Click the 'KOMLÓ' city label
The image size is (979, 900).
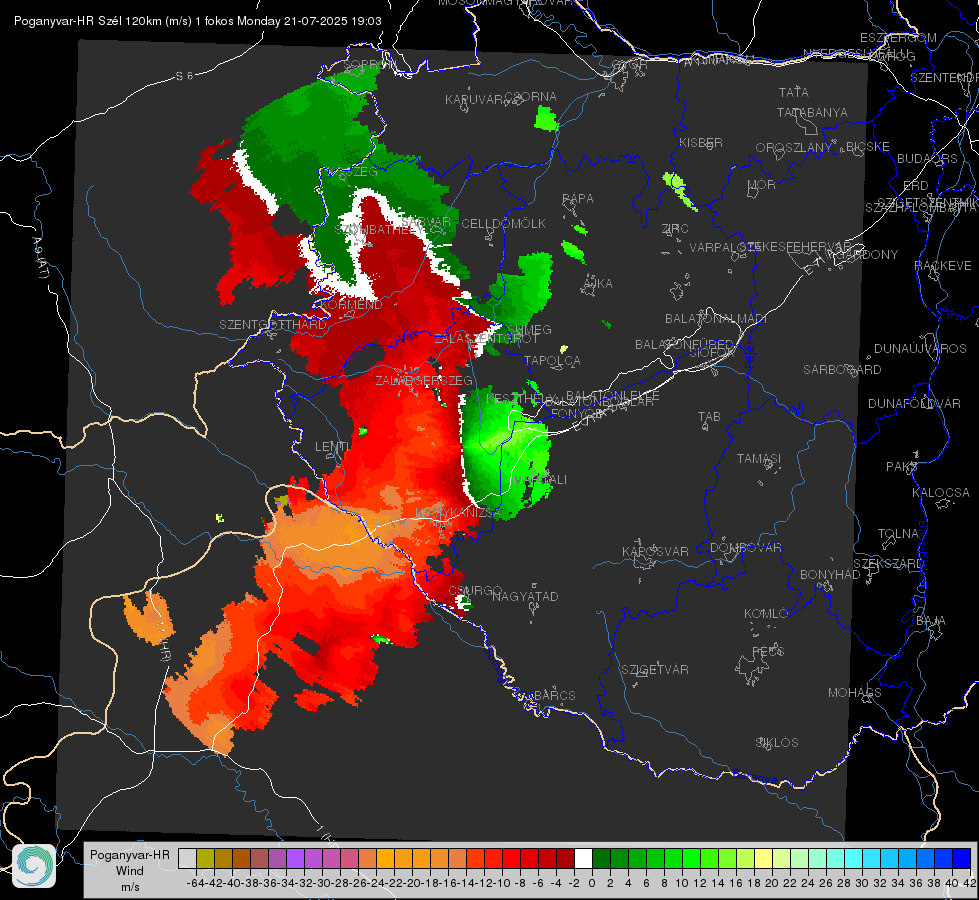point(766,613)
